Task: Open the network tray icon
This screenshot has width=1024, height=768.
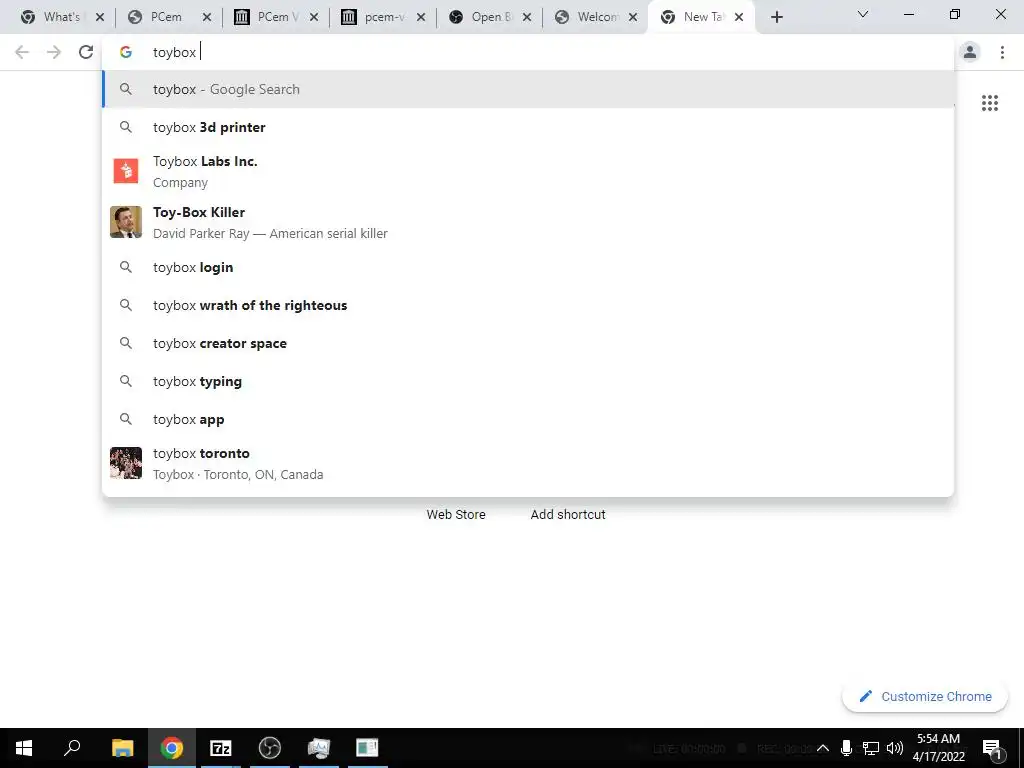Action: pos(870,748)
